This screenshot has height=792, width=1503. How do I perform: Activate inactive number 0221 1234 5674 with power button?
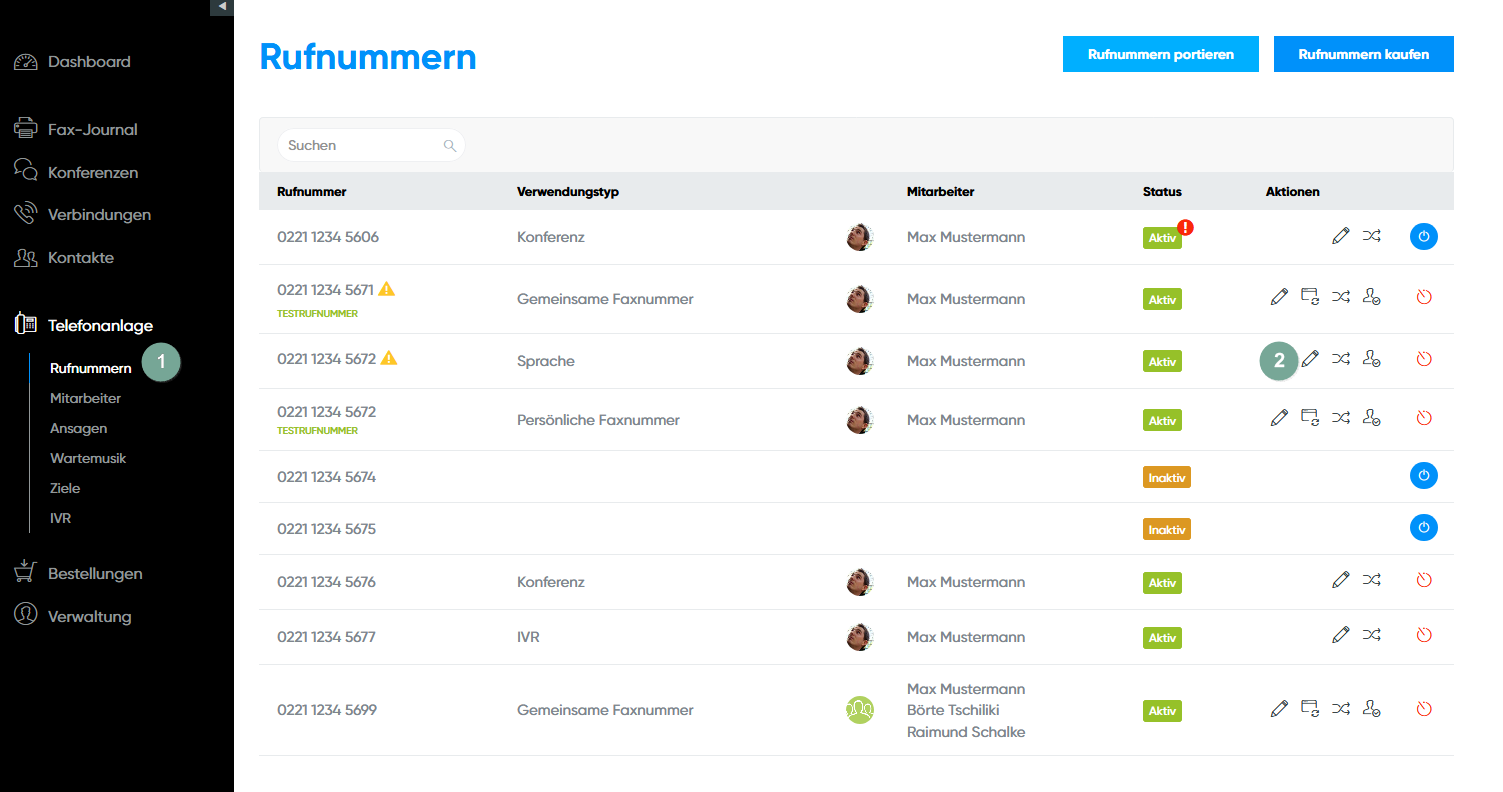click(1424, 476)
